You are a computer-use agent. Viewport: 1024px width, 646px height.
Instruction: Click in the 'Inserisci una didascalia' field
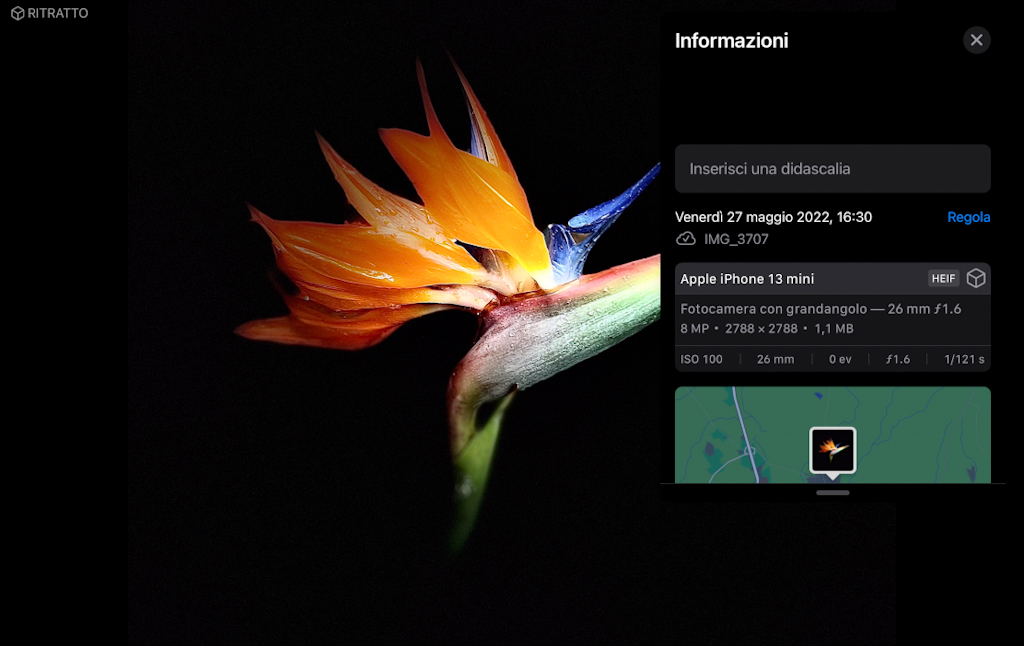[x=832, y=169]
